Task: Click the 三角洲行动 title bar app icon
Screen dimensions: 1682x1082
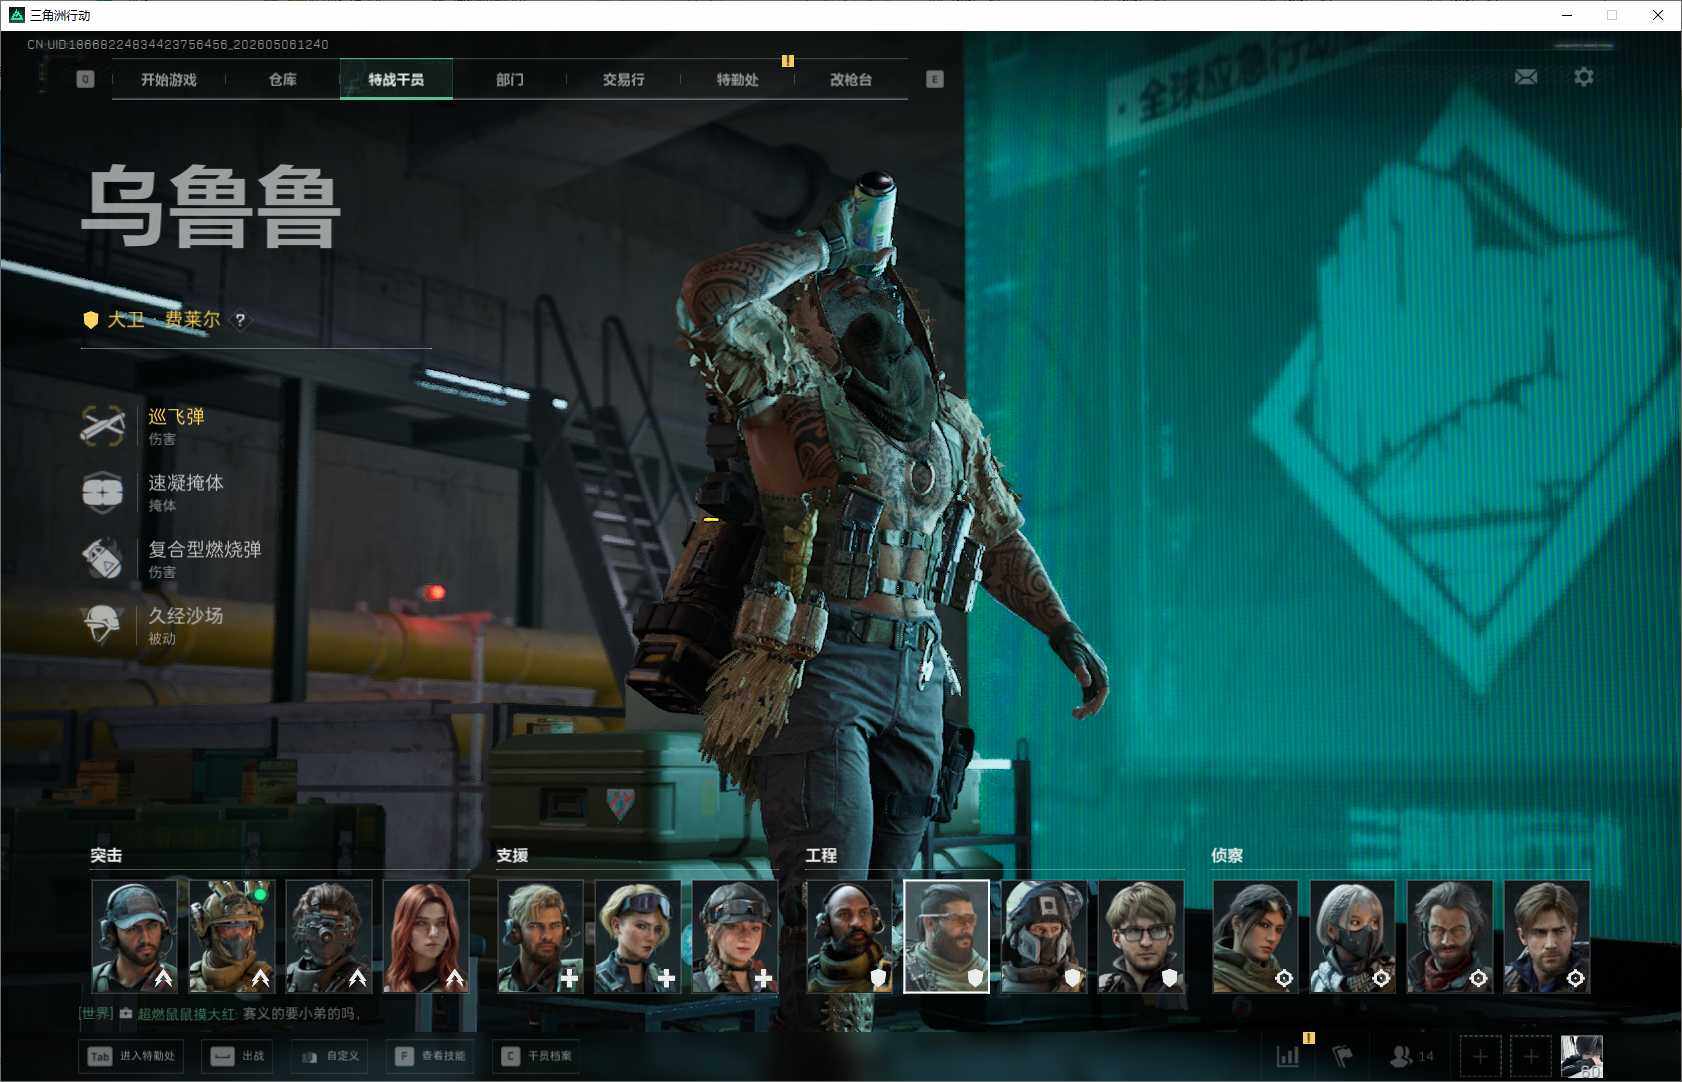Action: tap(16, 15)
